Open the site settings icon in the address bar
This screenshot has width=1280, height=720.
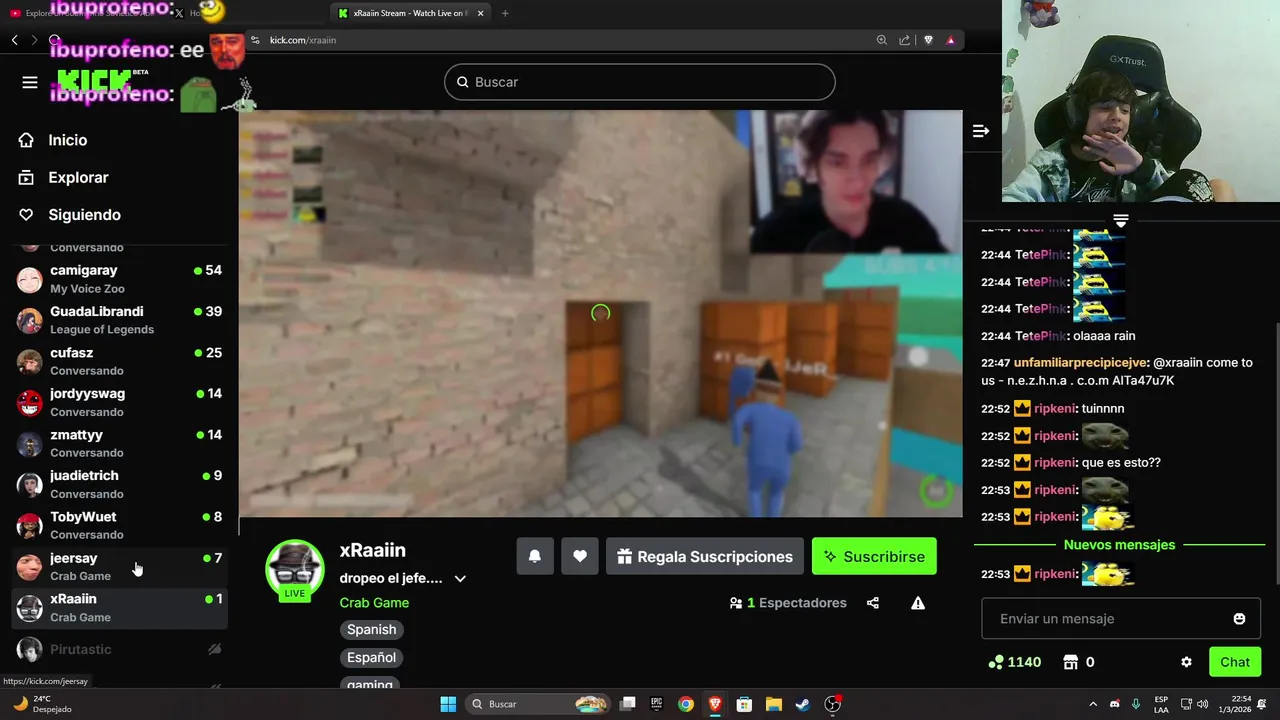255,40
